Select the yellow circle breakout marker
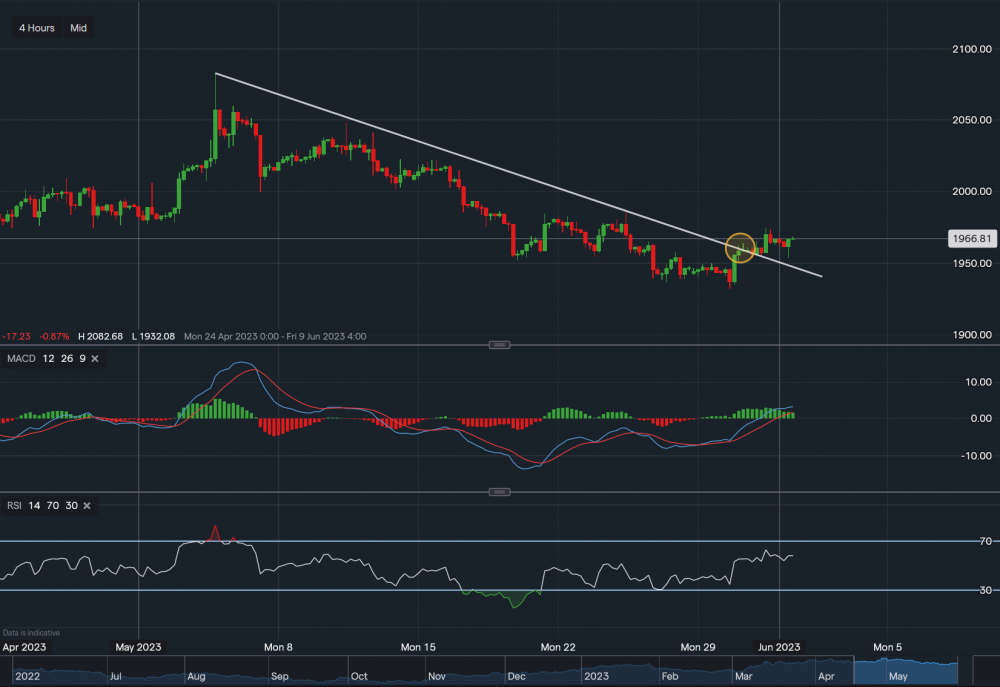Screen dimensions: 1000x687 click(740, 247)
